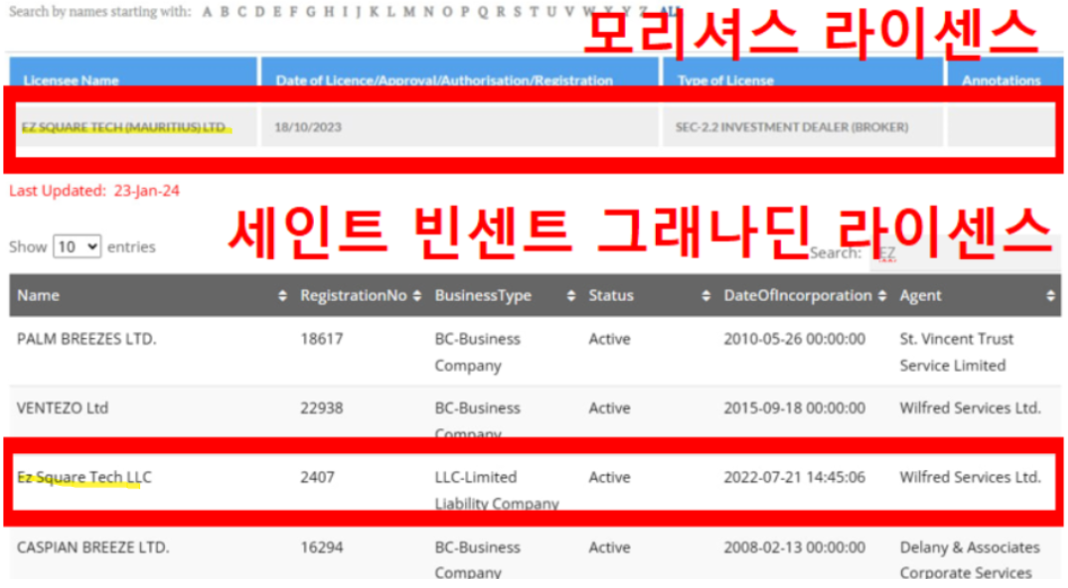
Task: Select letter U in the name search
Action: coord(552,12)
